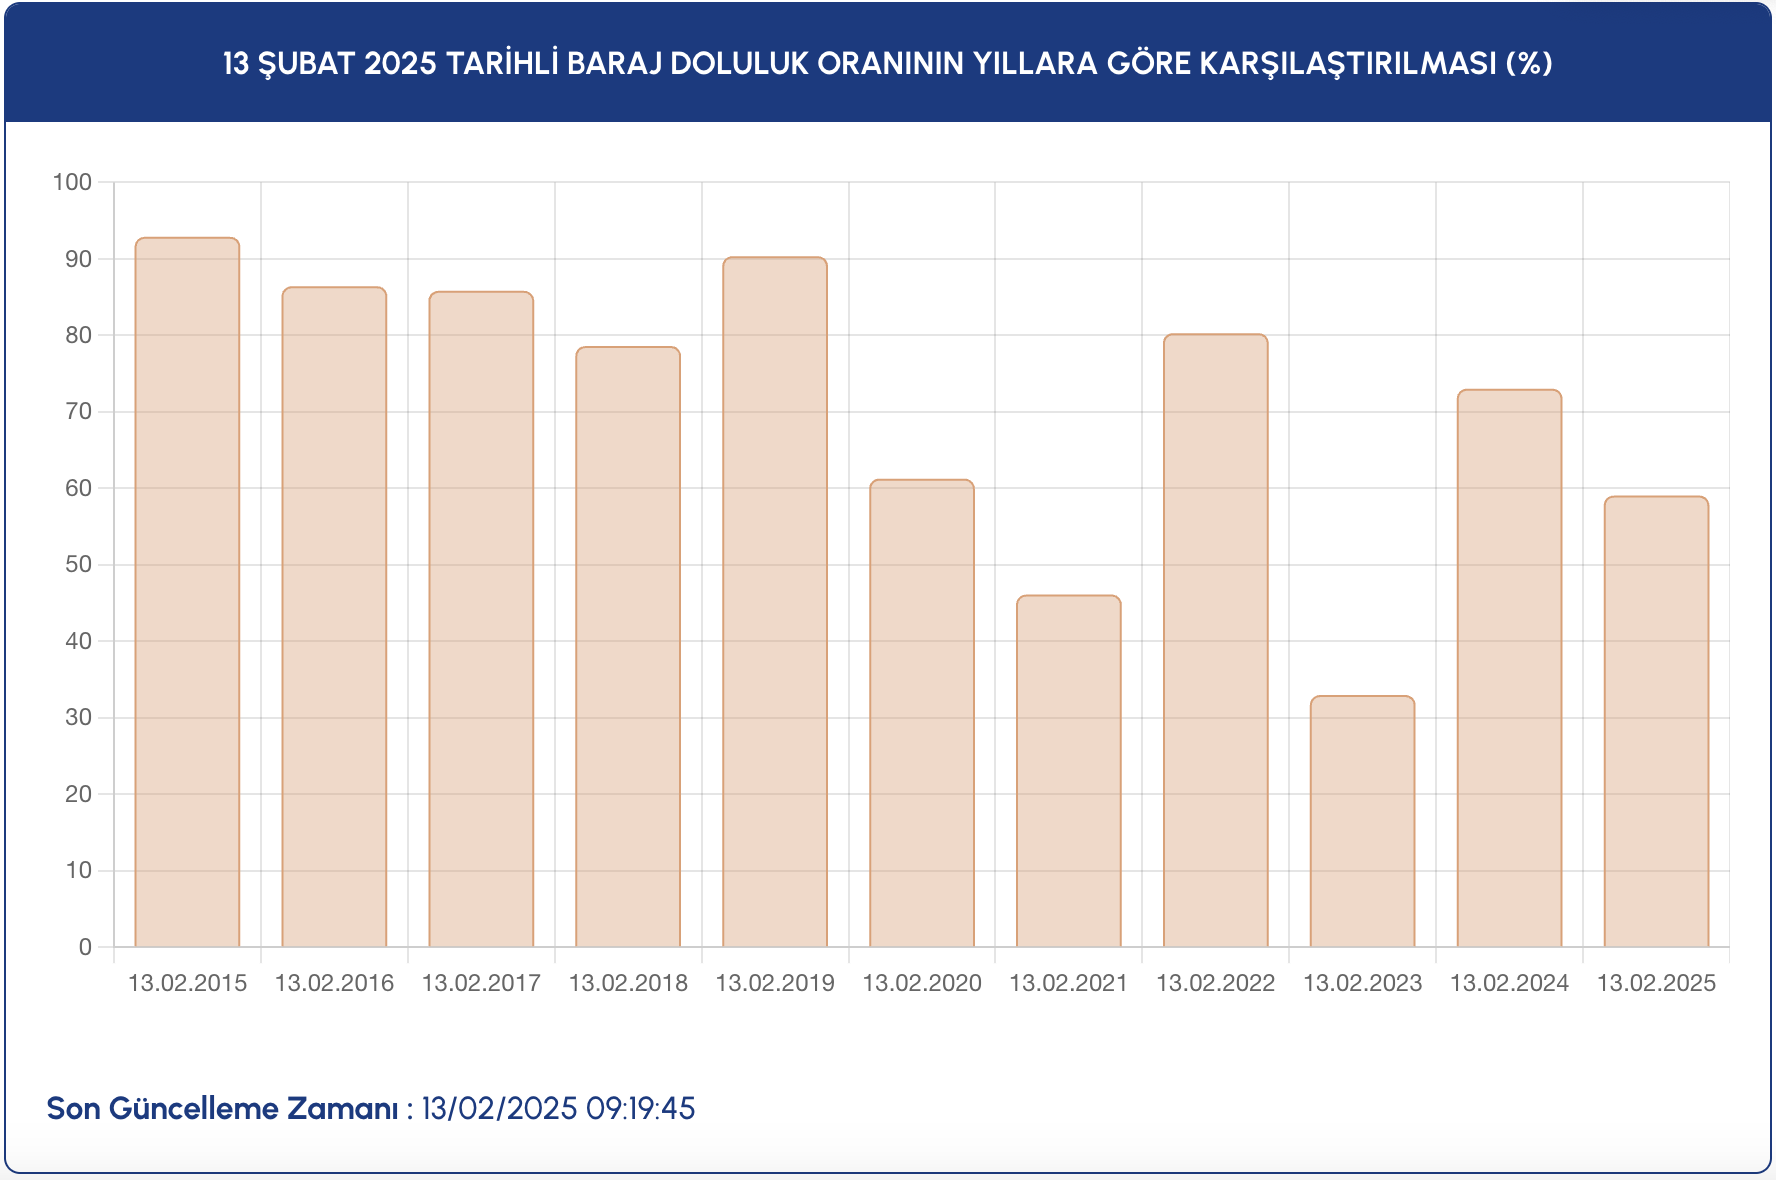Select the 13.02.2021 bar
This screenshot has width=1776, height=1180.
[1068, 771]
